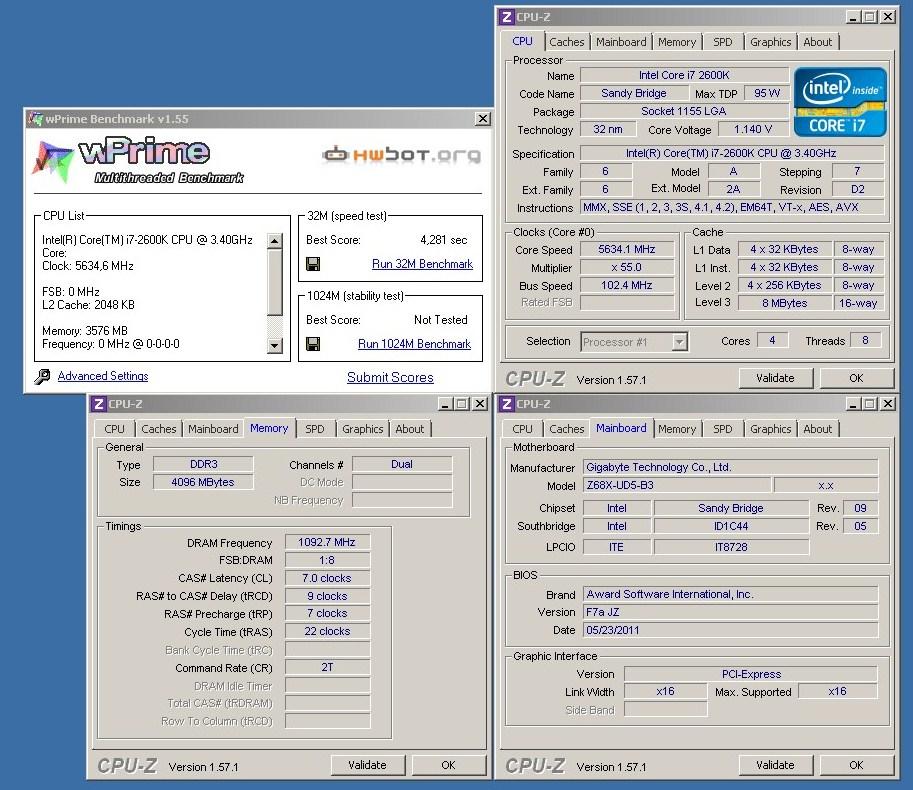The width and height of the screenshot is (913, 790).
Task: Click OK in the Memory window
Action: 448,765
